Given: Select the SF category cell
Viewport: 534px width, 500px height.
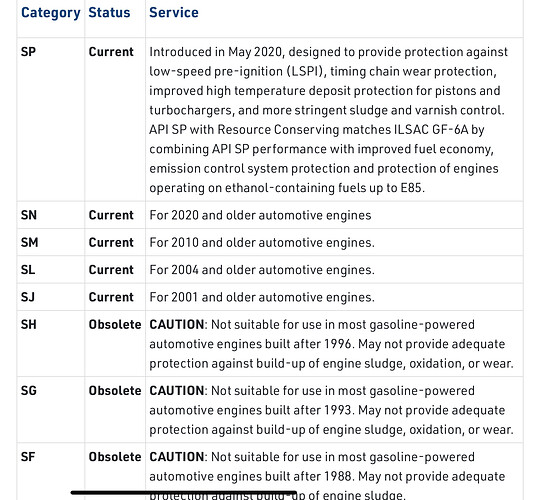Looking at the screenshot, I should (x=28, y=457).
